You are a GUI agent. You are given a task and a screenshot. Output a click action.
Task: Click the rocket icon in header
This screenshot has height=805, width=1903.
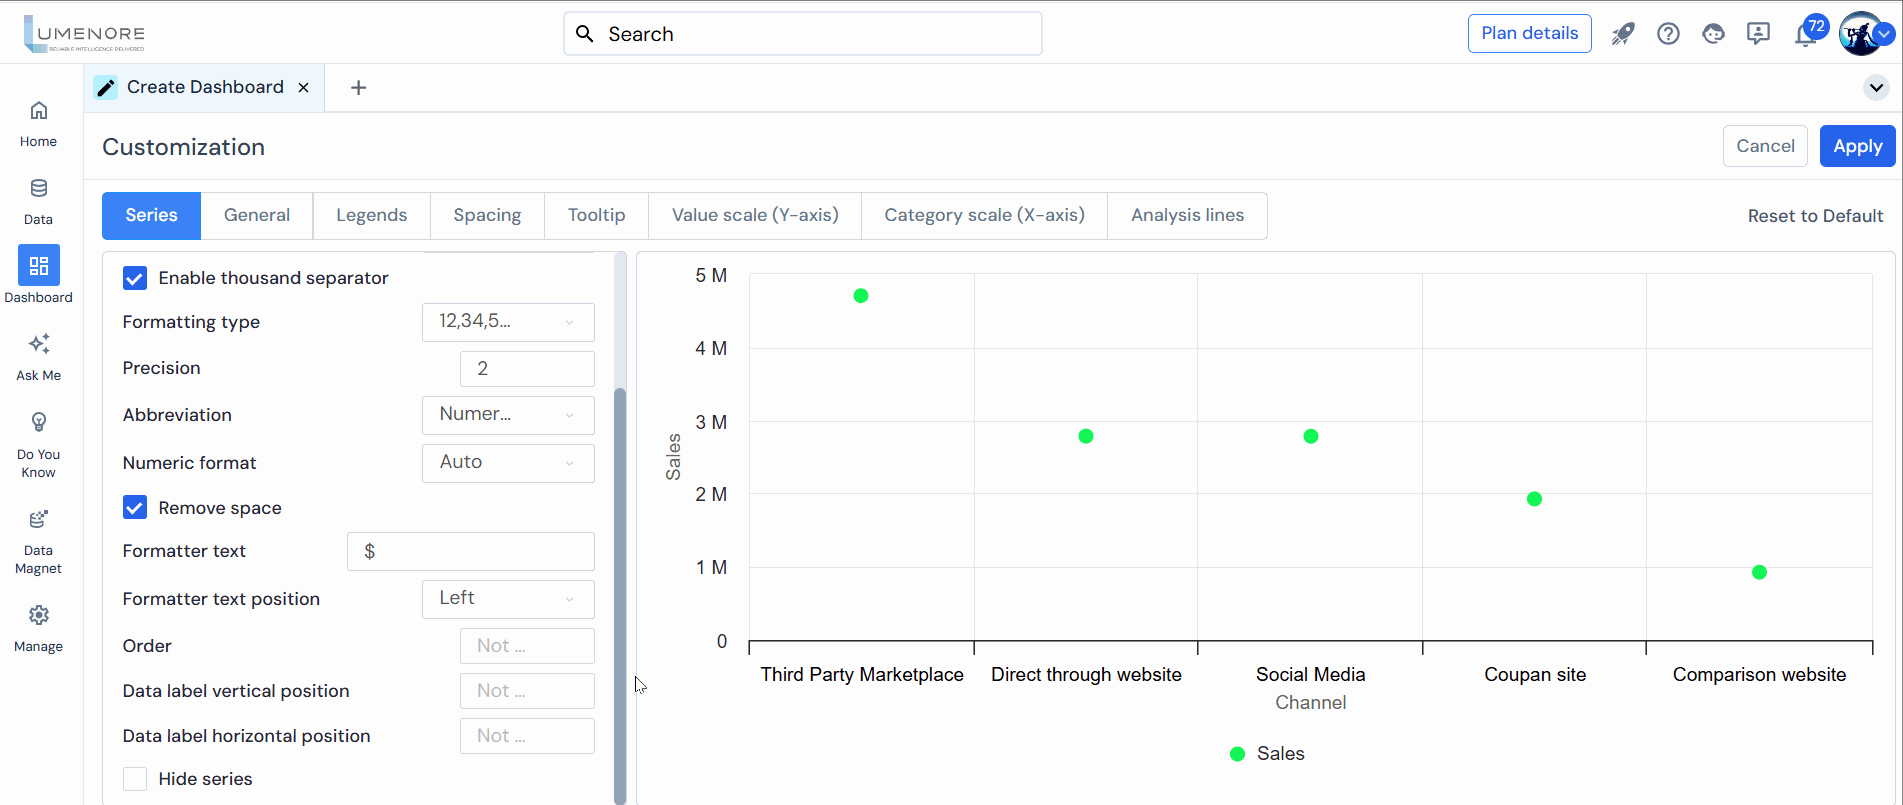[x=1622, y=34]
